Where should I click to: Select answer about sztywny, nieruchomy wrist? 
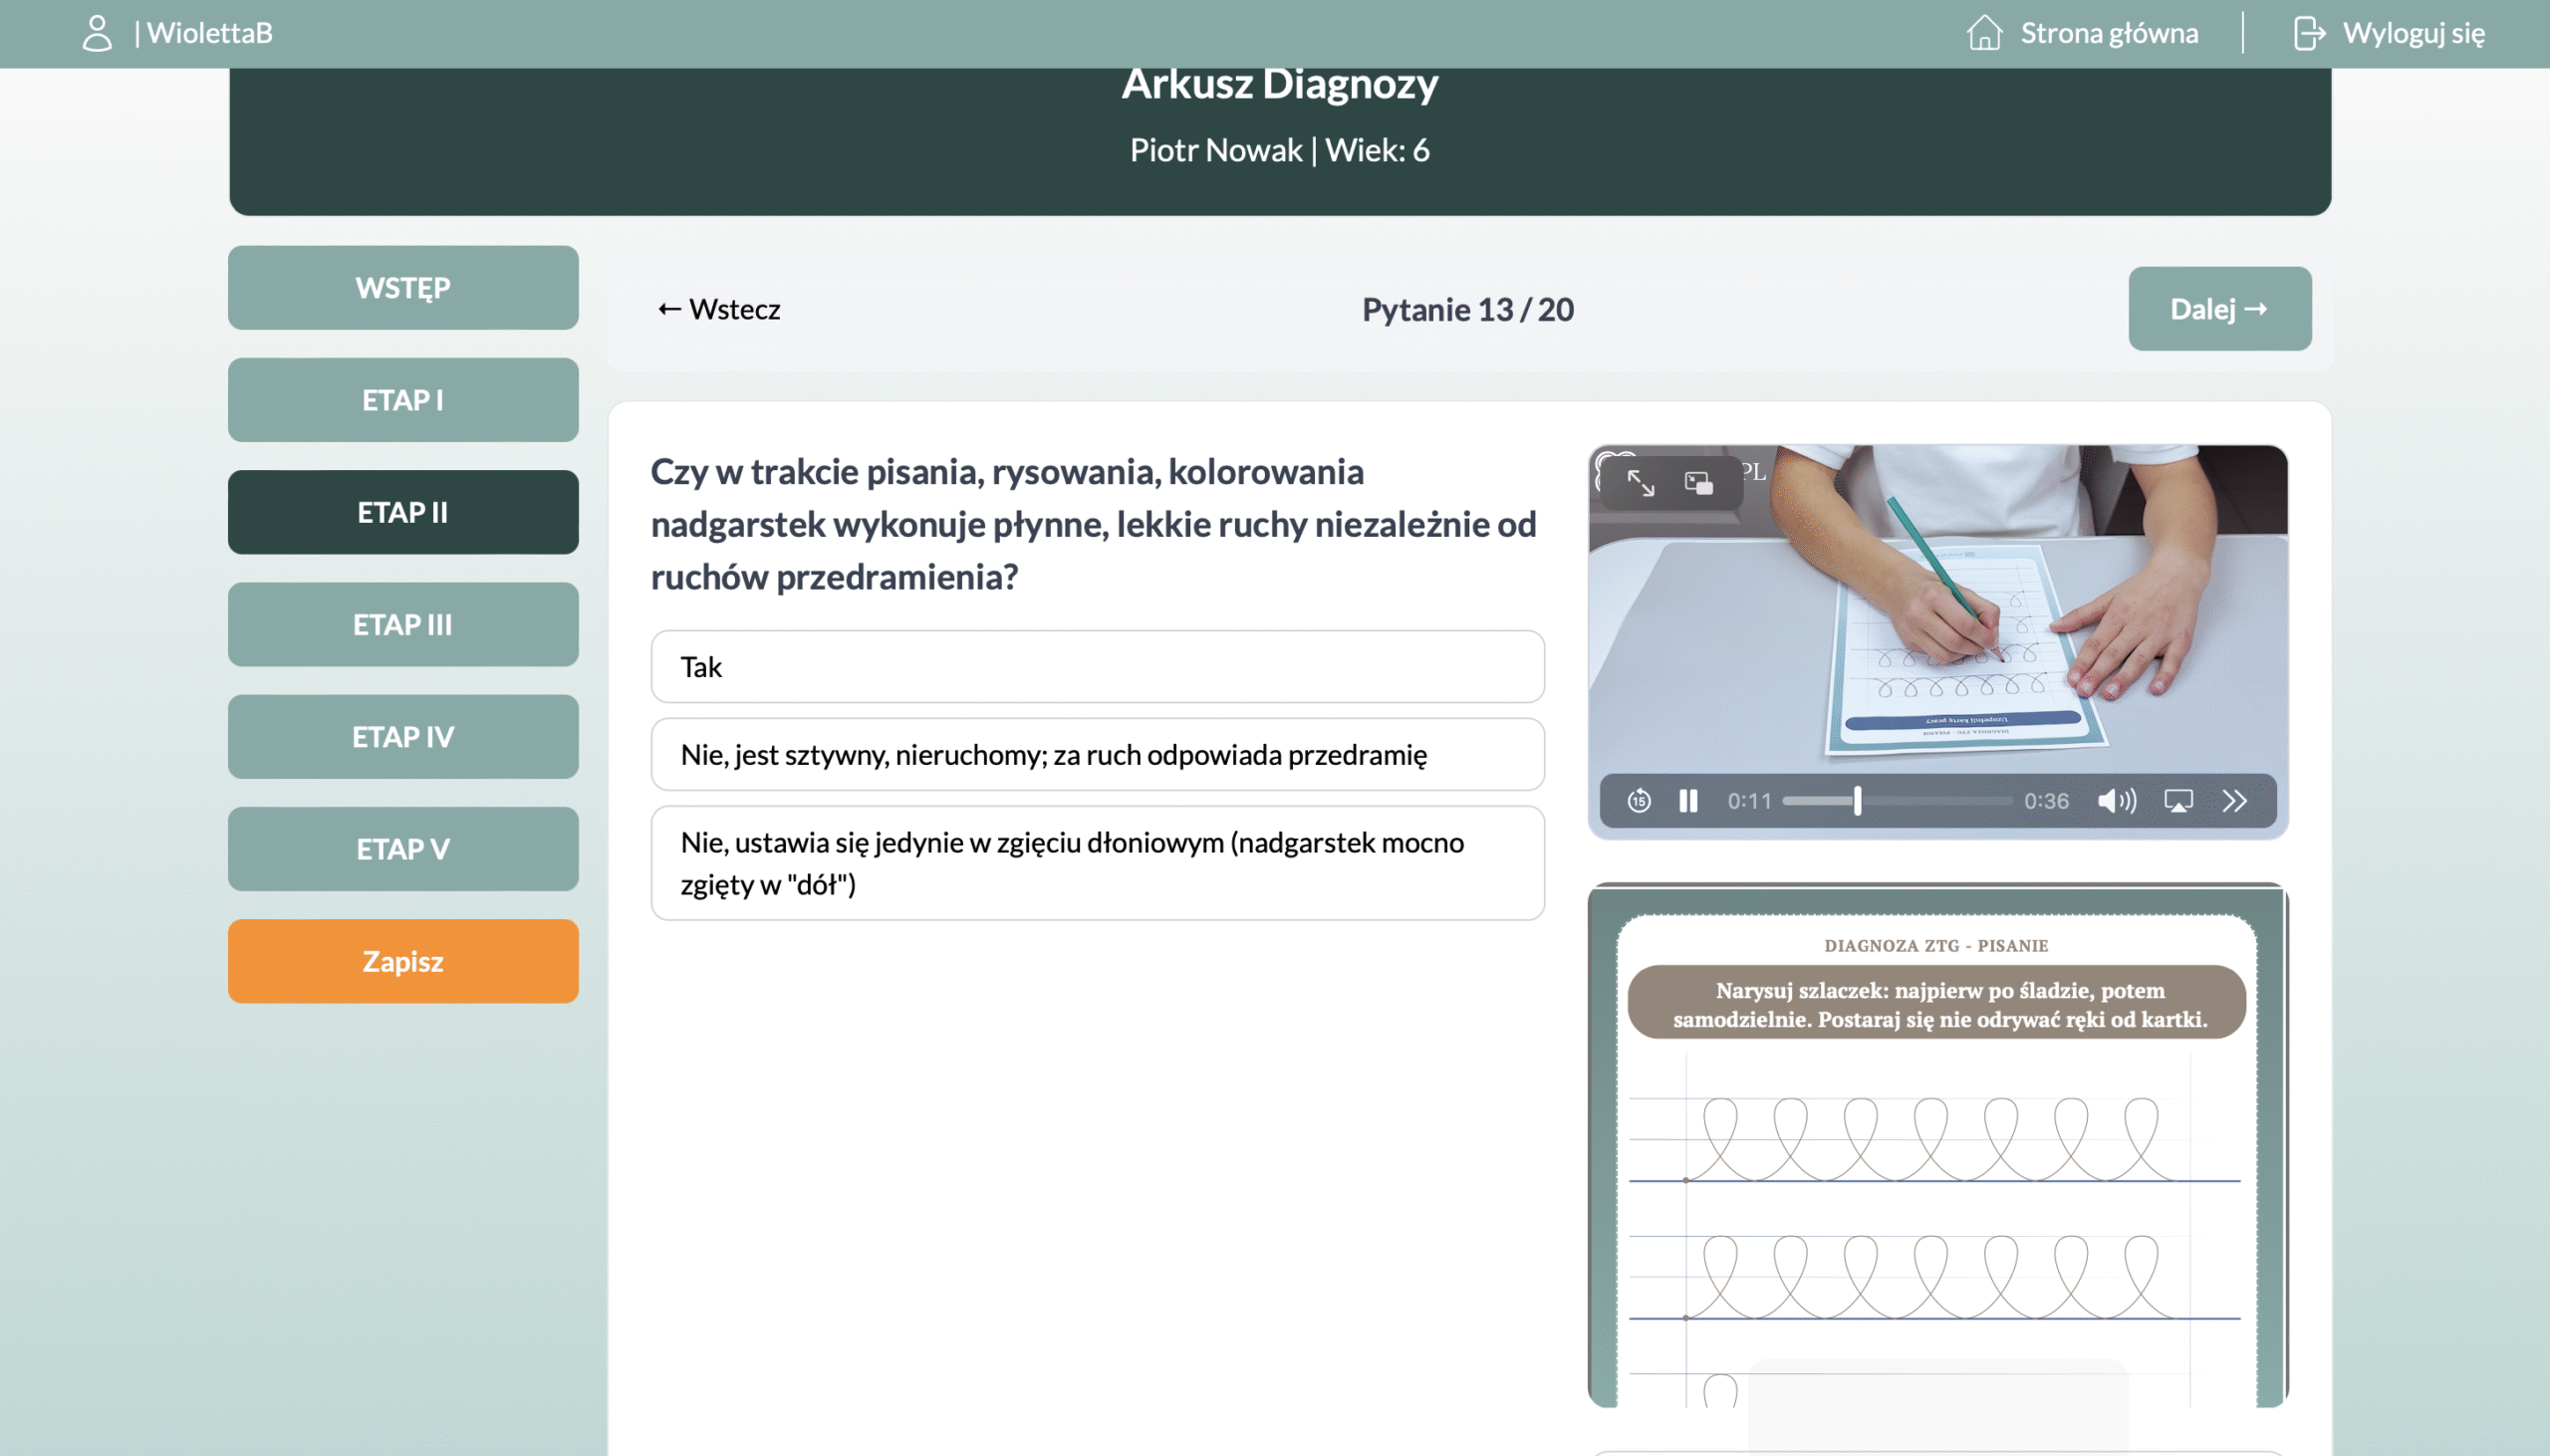pos(1097,755)
